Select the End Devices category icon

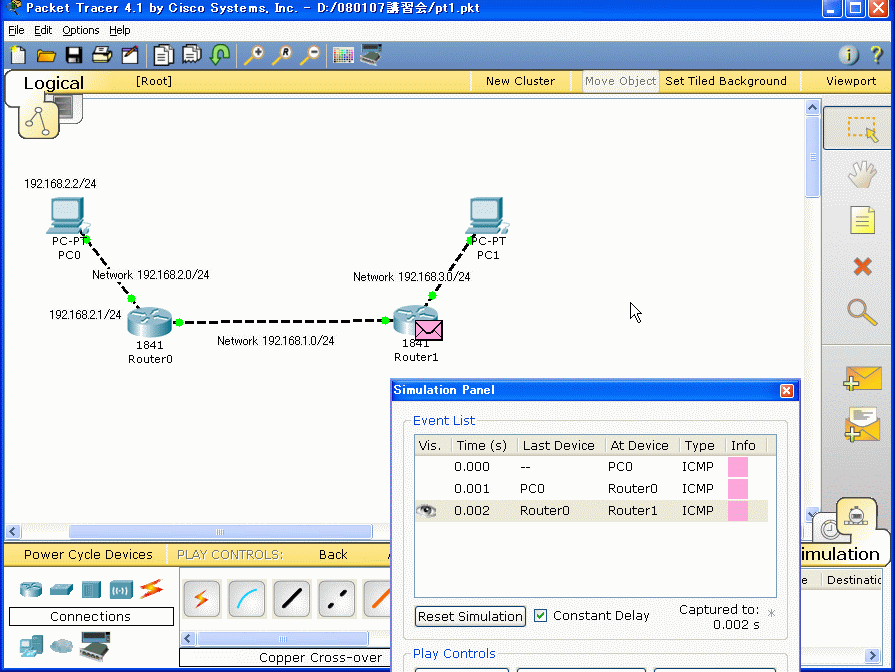coord(31,646)
